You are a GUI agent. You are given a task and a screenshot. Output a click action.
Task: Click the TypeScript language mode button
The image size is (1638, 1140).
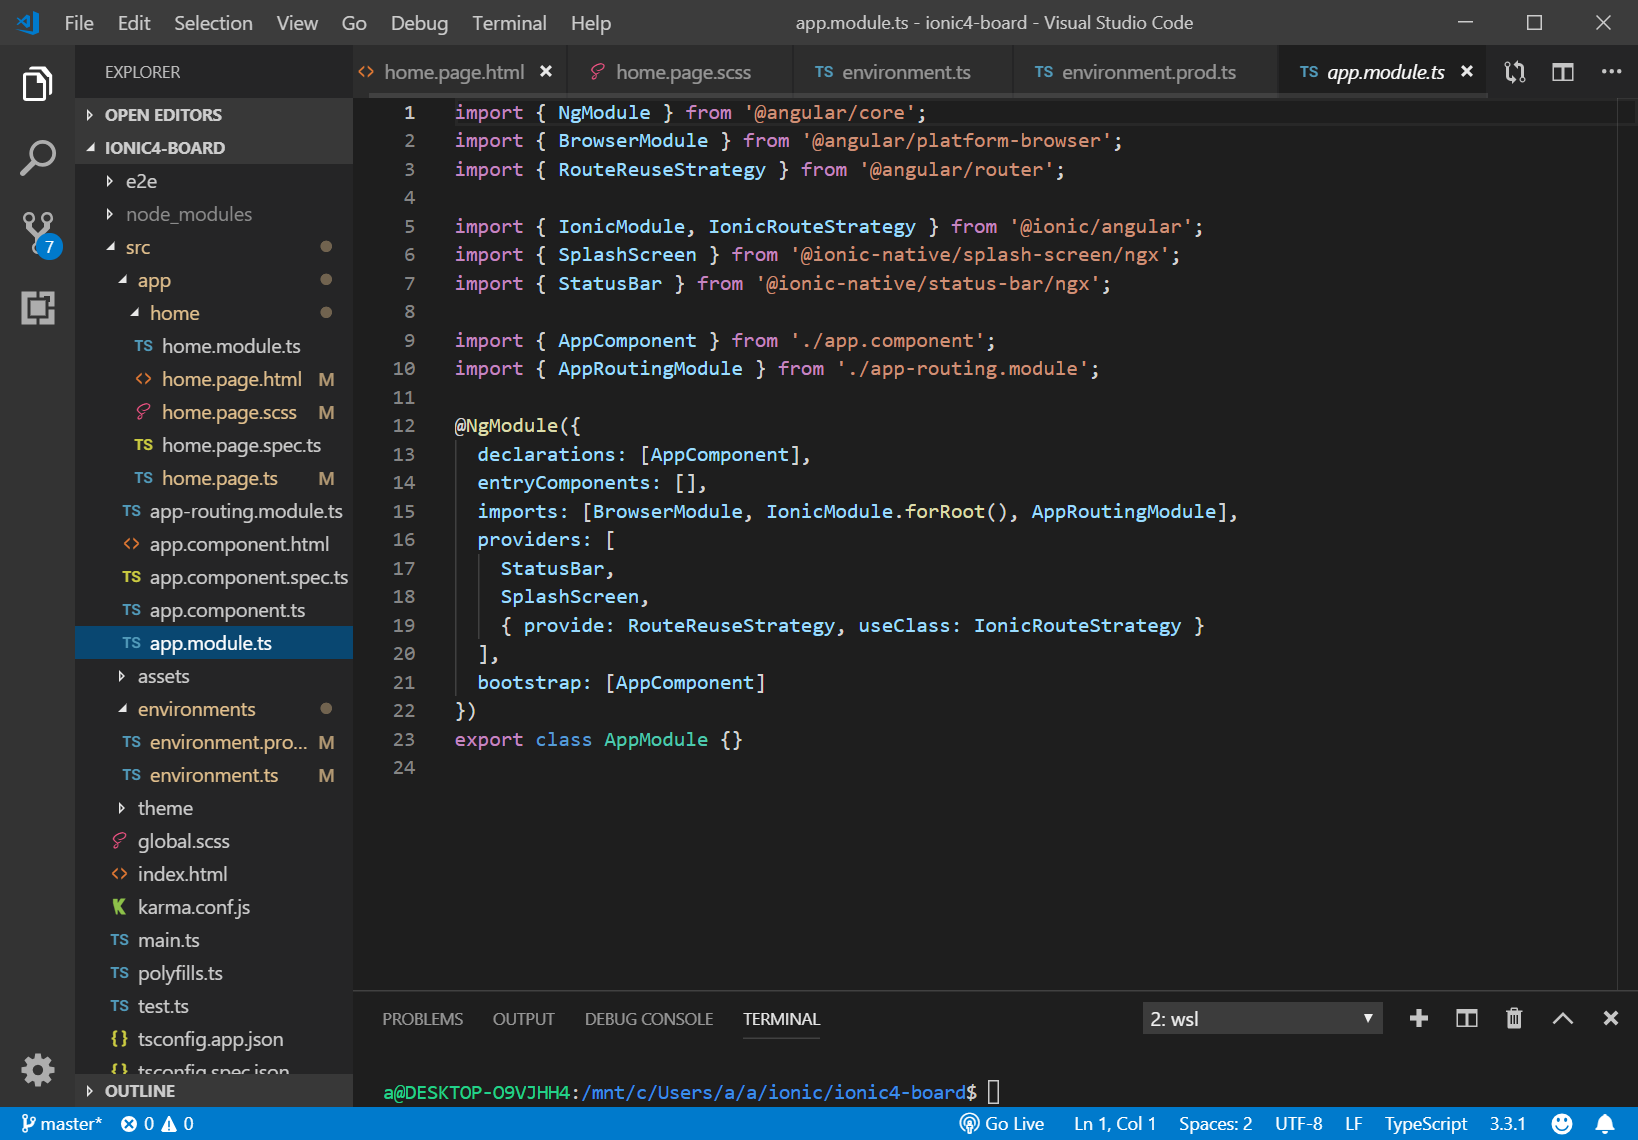coord(1425,1124)
